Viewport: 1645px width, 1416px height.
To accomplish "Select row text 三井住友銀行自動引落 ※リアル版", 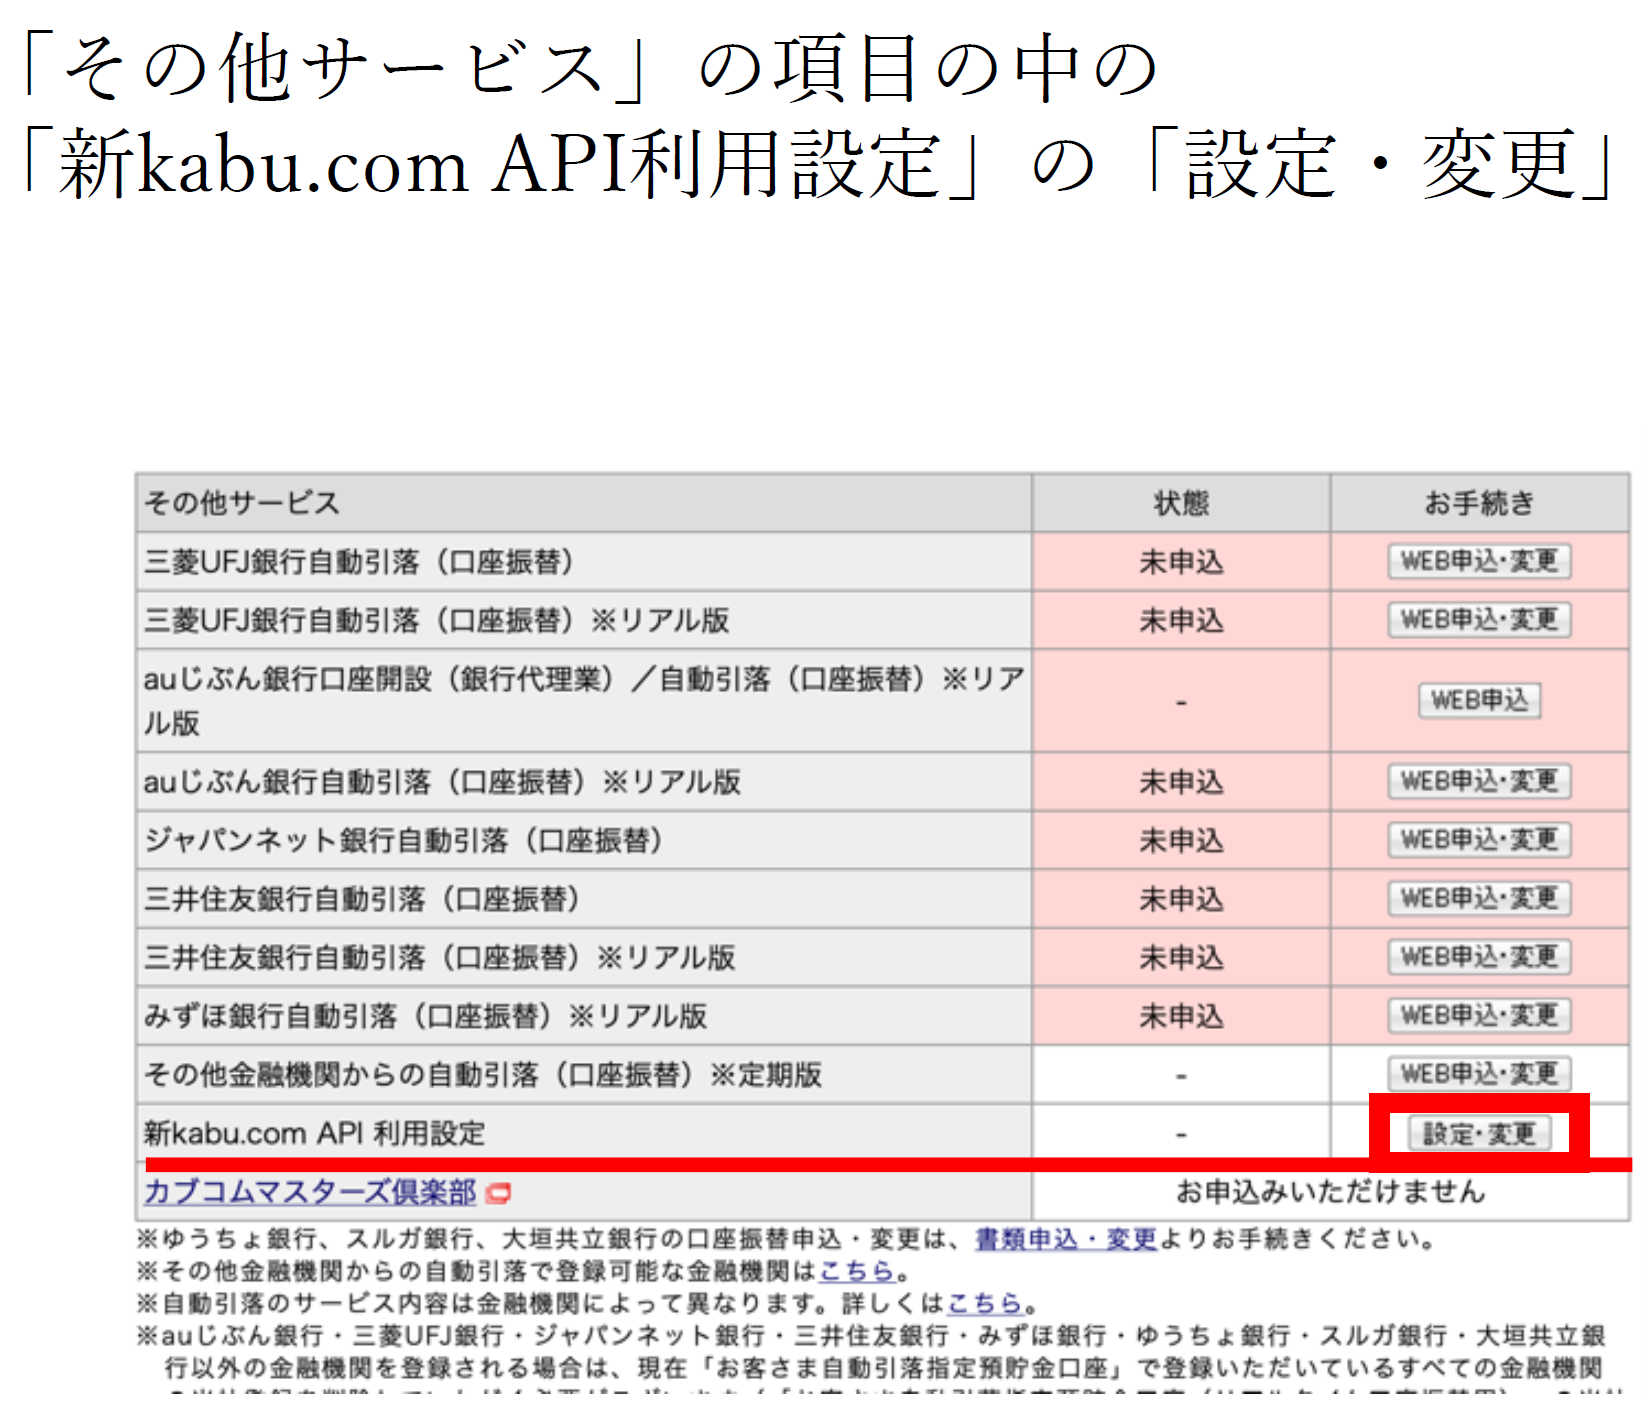I will coord(439,957).
